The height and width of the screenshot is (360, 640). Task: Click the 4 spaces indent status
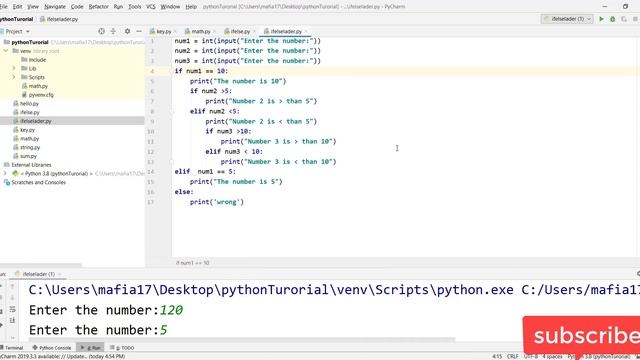552,356
